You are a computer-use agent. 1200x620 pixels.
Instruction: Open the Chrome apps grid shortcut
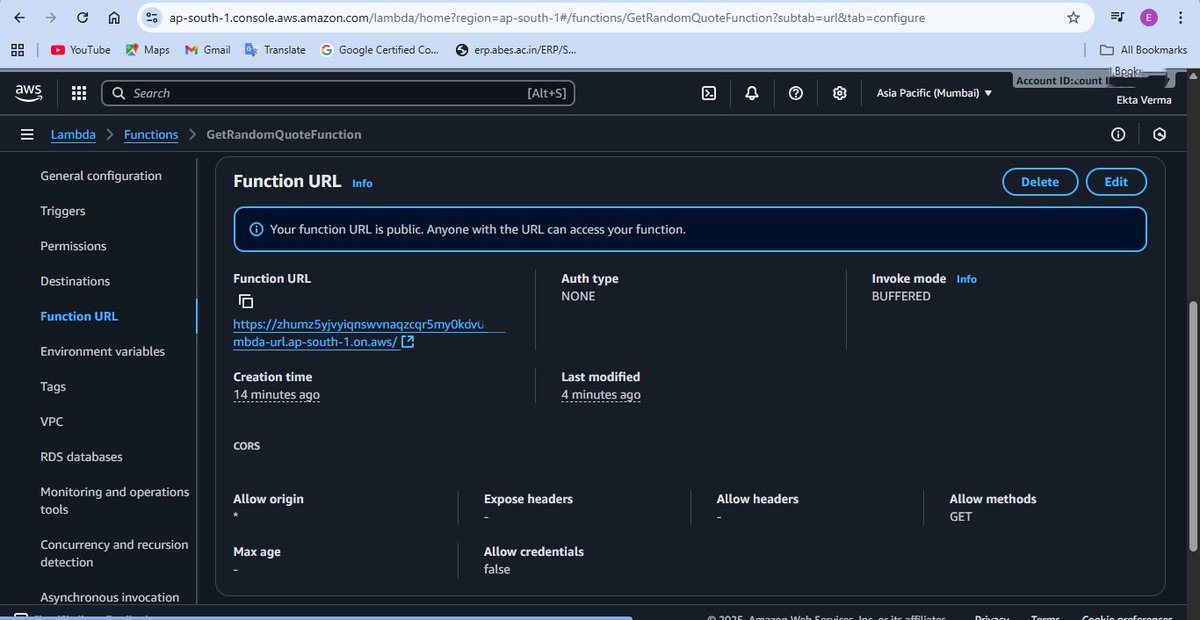click(x=18, y=49)
